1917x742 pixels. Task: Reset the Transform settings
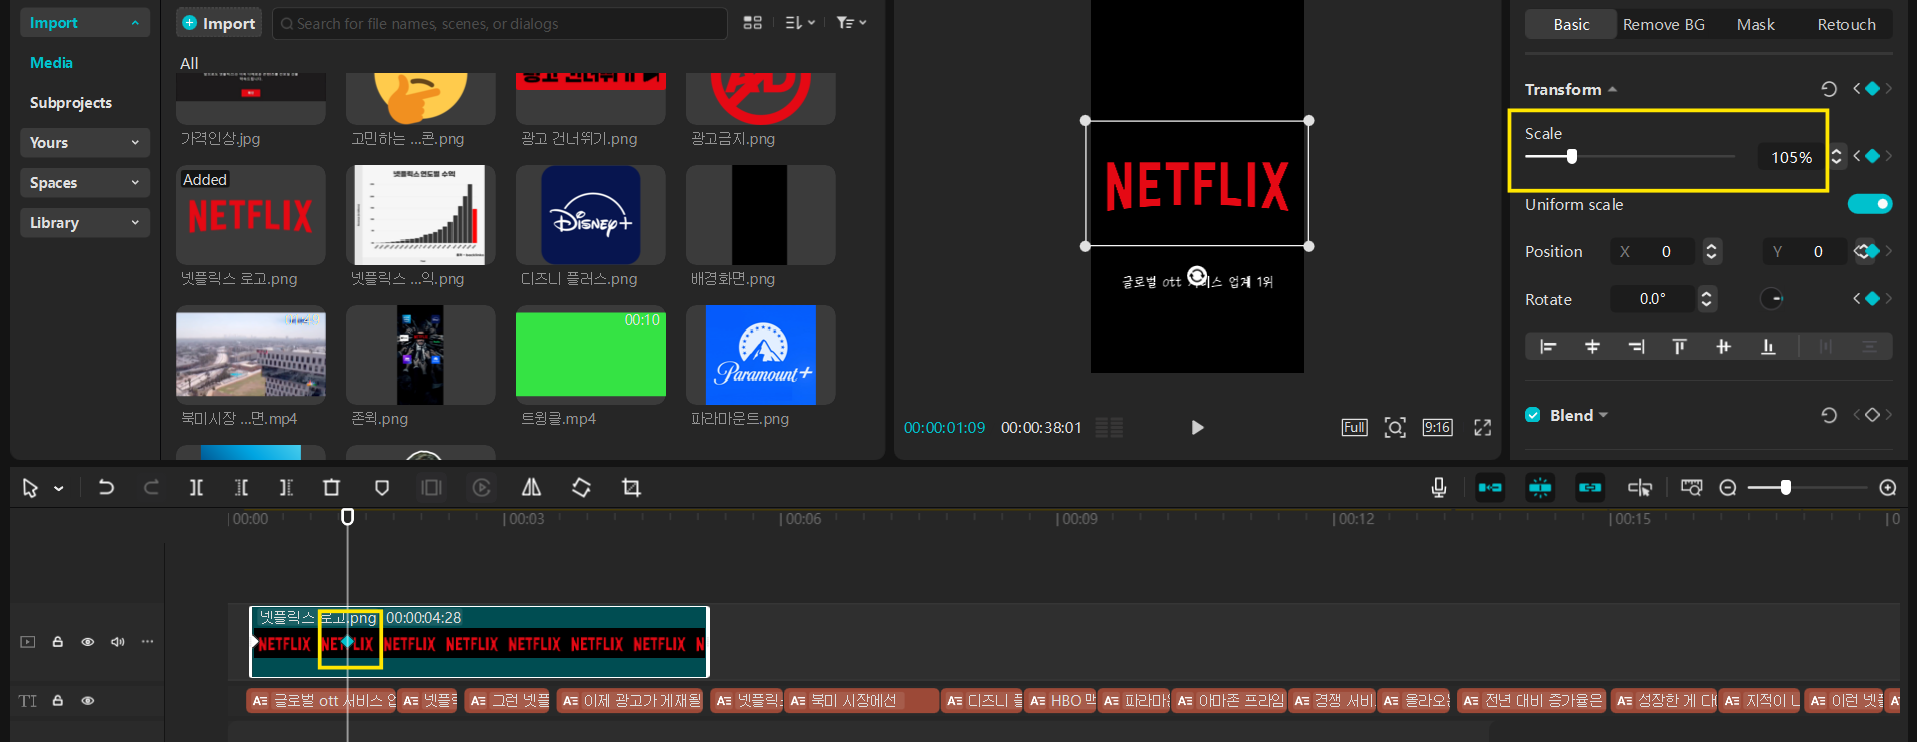click(x=1829, y=89)
